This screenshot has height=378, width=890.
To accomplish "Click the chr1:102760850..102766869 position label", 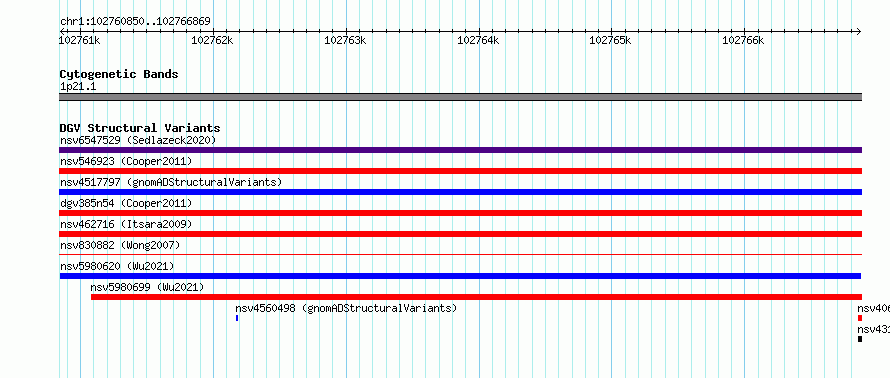I will [x=135, y=21].
